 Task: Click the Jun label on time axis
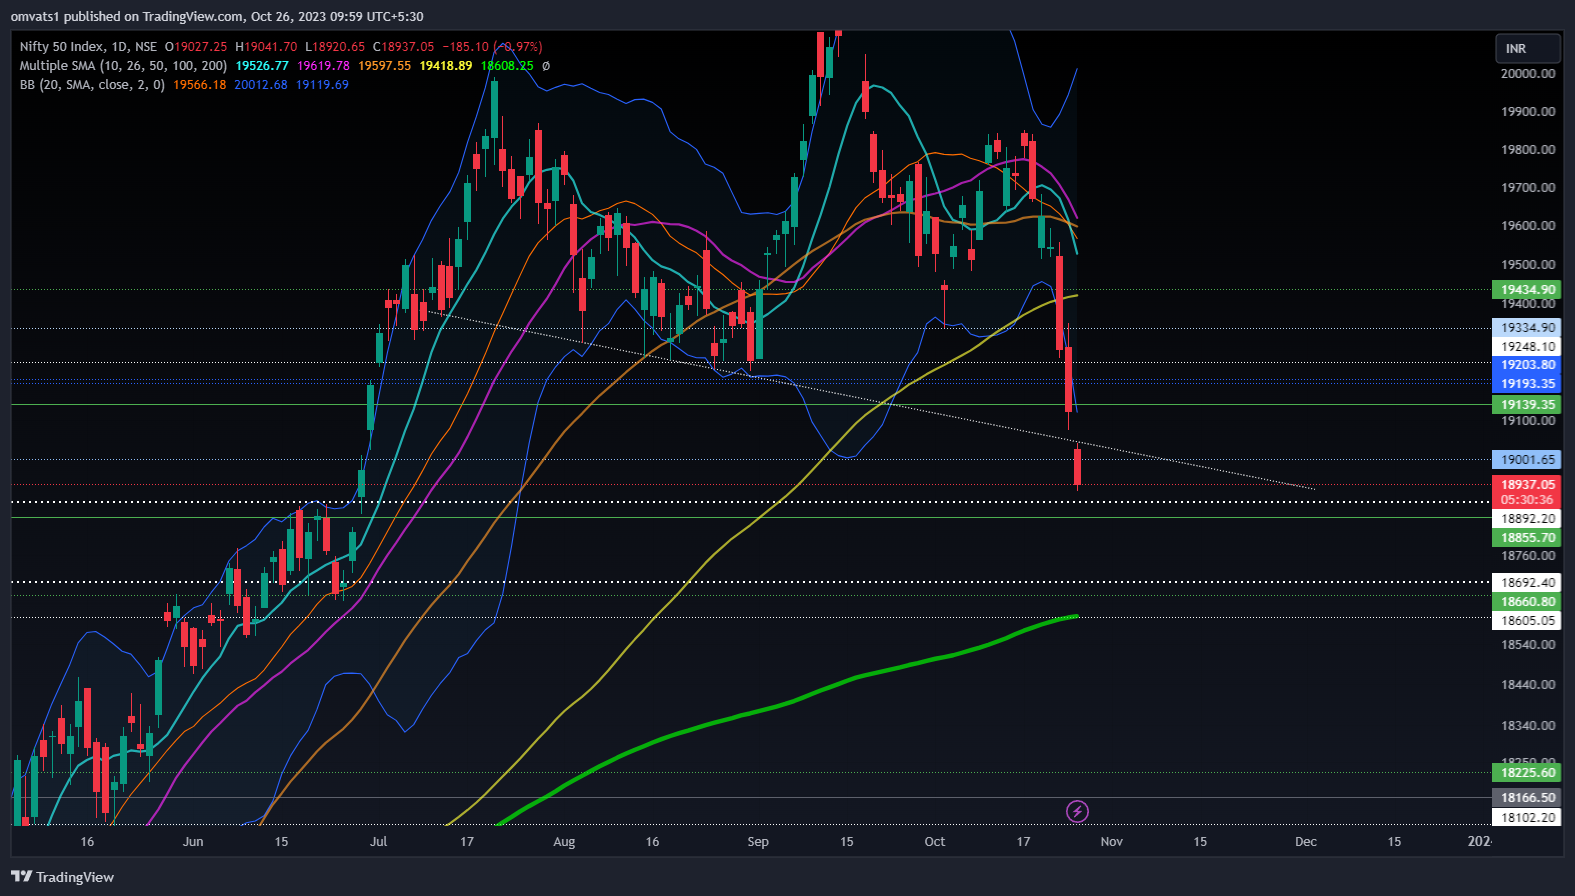click(x=193, y=842)
